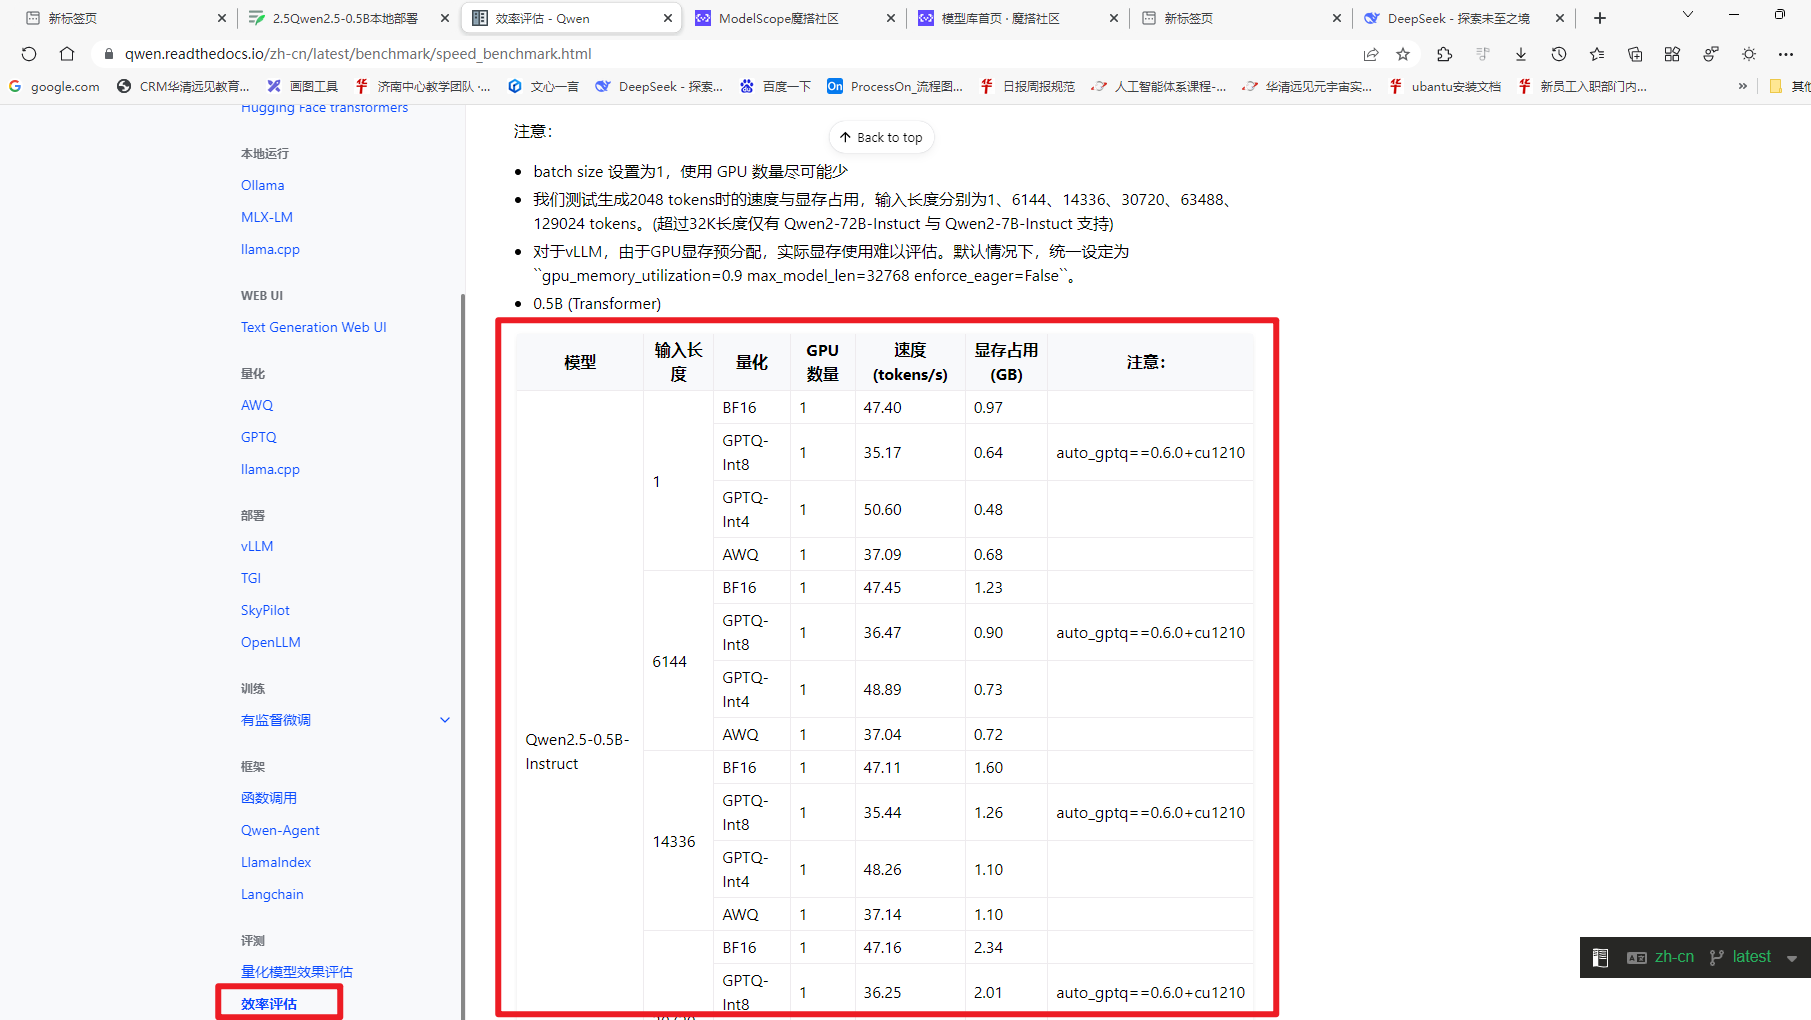This screenshot has width=1811, height=1020.
Task: Open llama.cpp link under 本地运行
Action: pyautogui.click(x=270, y=249)
